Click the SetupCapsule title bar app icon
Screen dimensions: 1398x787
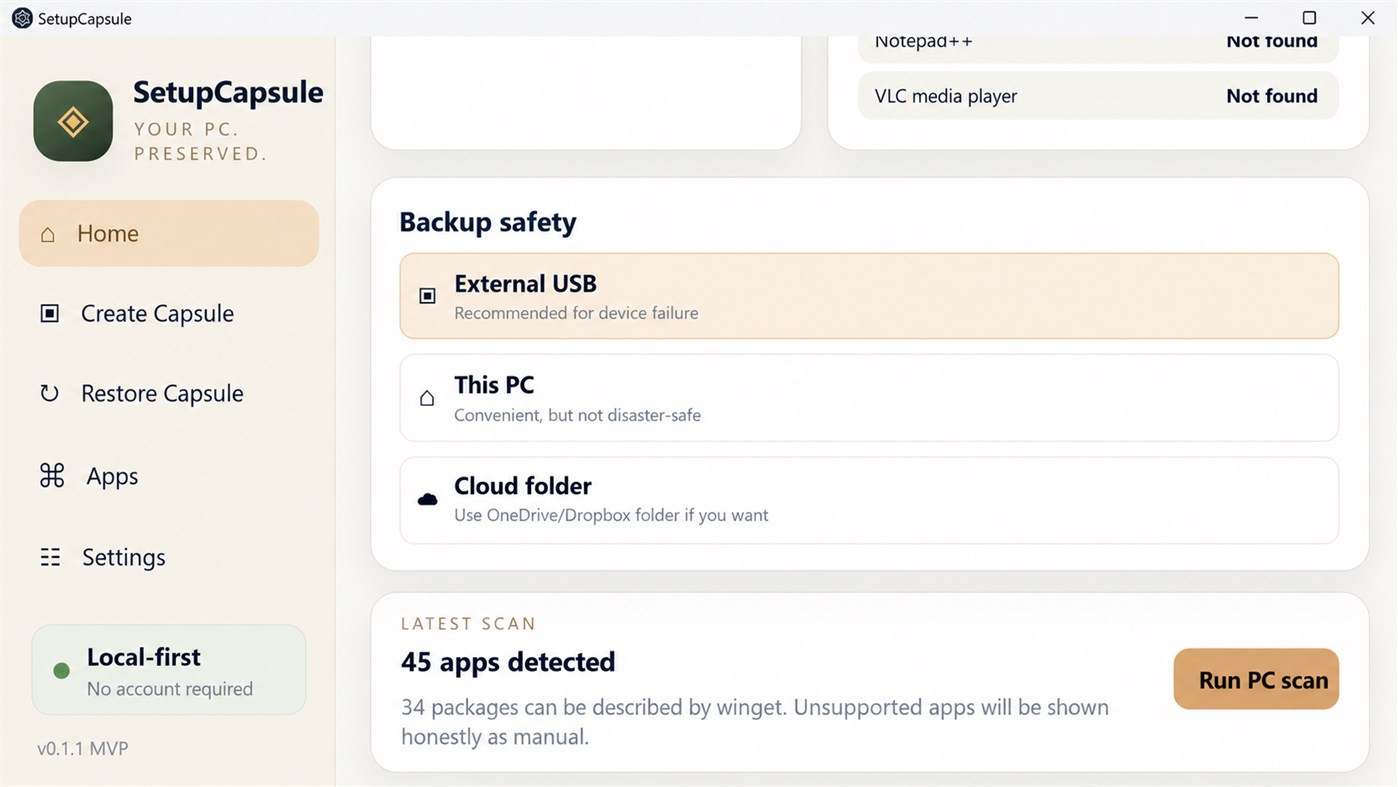pos(22,18)
